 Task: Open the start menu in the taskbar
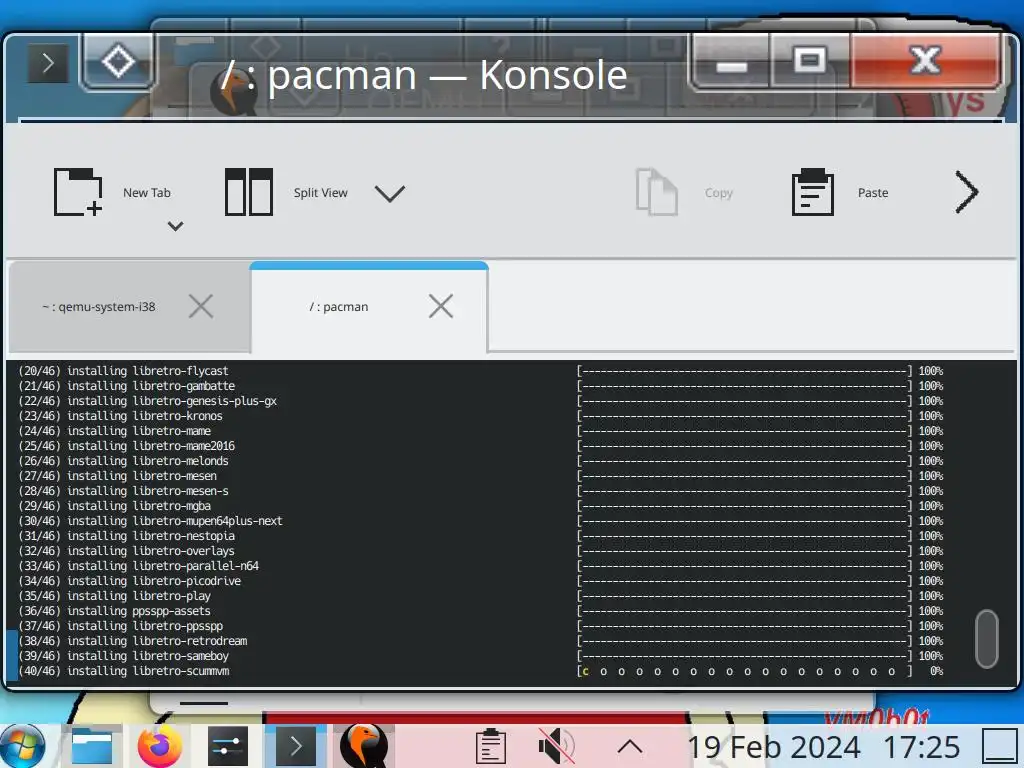tap(23, 746)
